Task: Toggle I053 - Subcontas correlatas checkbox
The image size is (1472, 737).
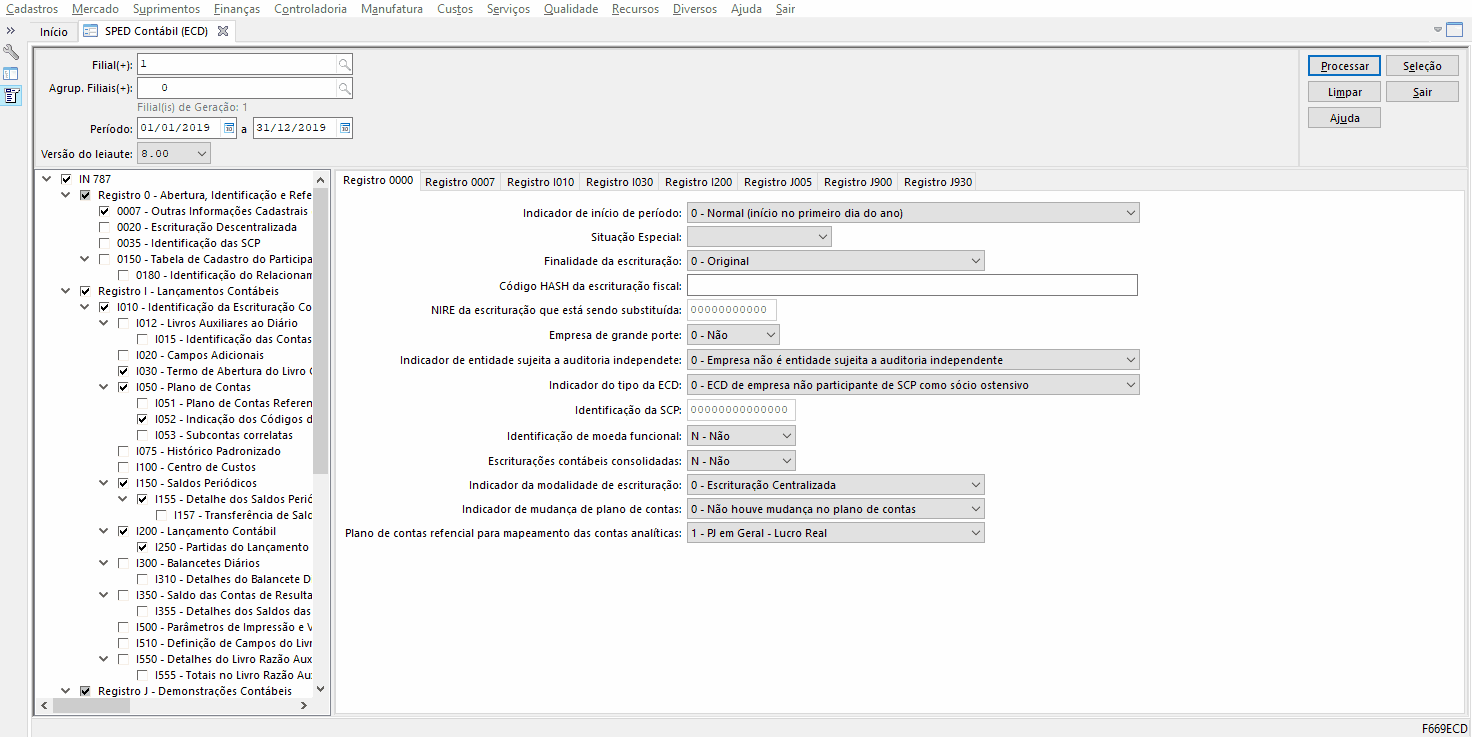Action: [x=142, y=435]
